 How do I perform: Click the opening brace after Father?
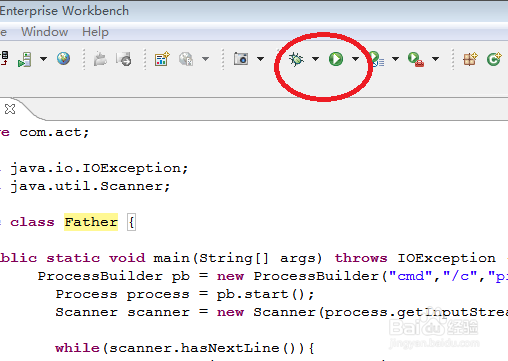(132, 222)
